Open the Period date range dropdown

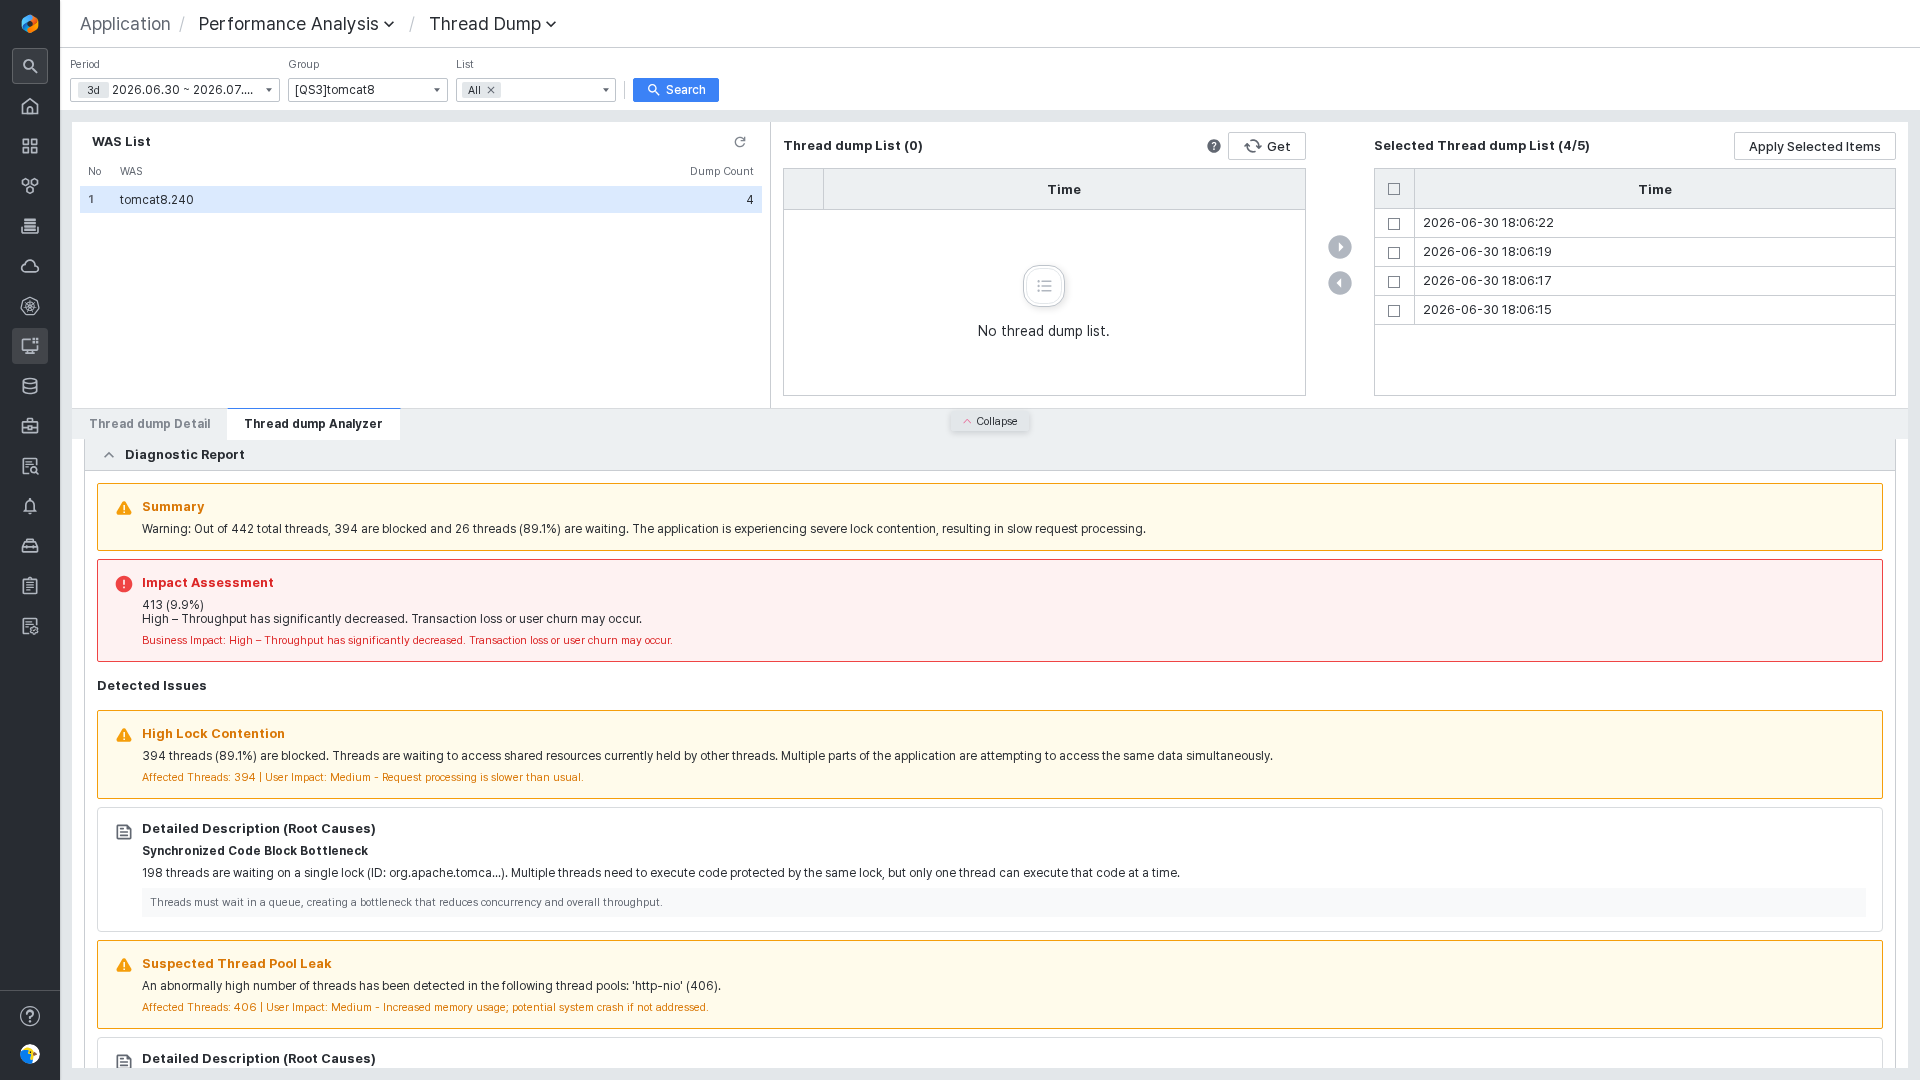coord(175,90)
